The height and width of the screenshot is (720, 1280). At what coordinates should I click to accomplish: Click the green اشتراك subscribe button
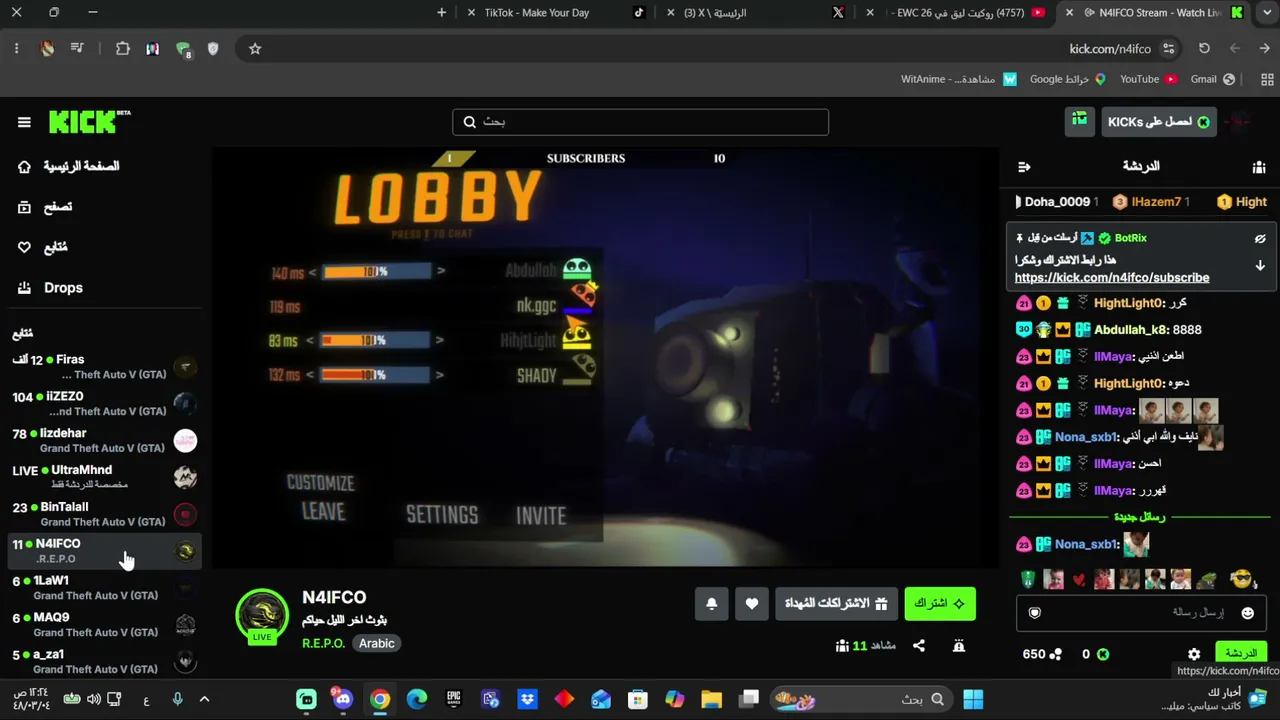click(940, 603)
